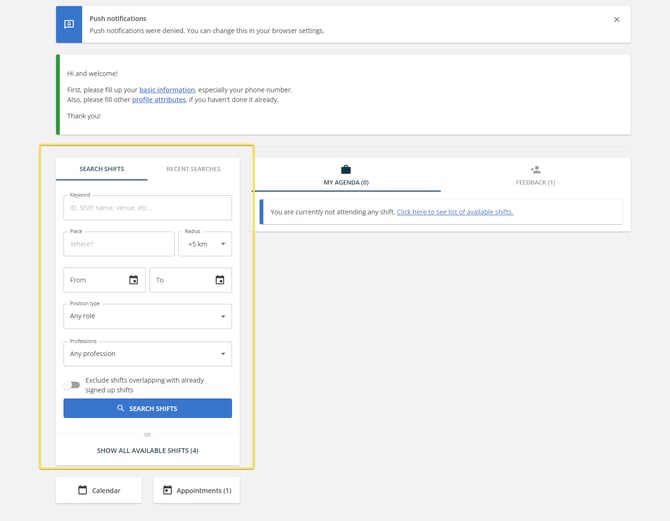
Task: Click Show All Available Shifts (4)
Action: [148, 451]
